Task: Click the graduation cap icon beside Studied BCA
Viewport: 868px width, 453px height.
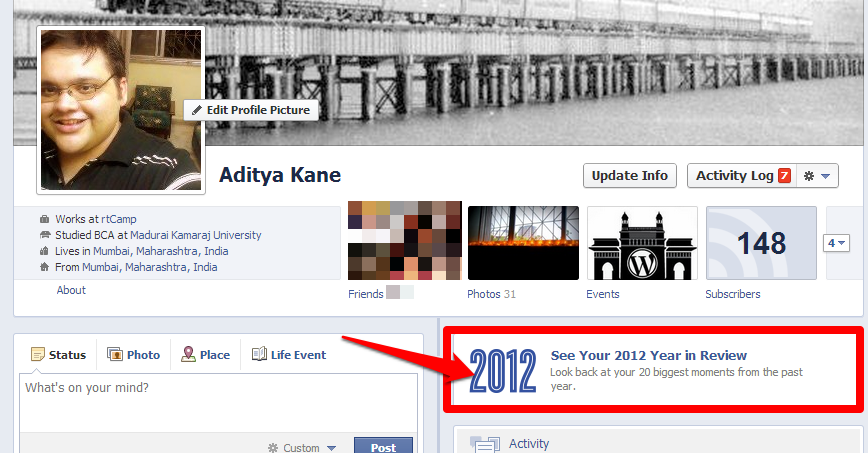Action: (x=45, y=235)
